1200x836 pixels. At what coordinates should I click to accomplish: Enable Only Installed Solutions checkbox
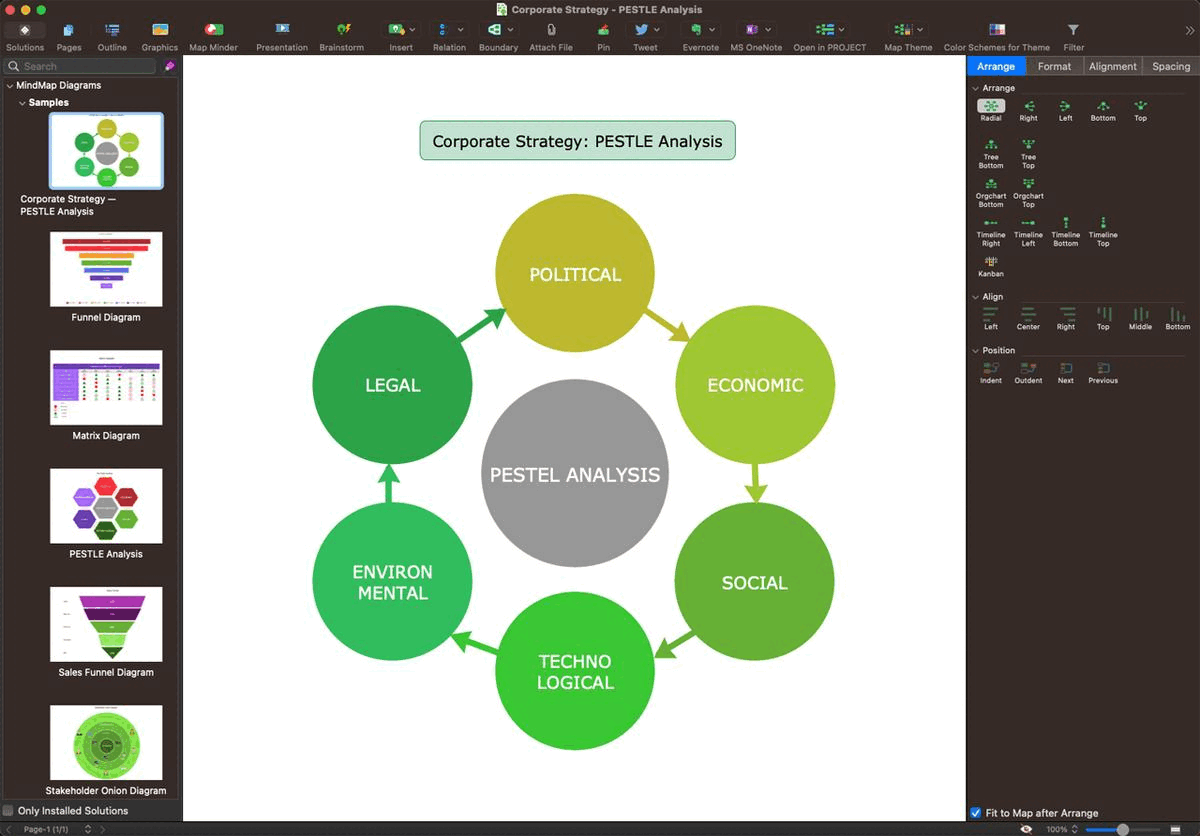click(x=9, y=811)
